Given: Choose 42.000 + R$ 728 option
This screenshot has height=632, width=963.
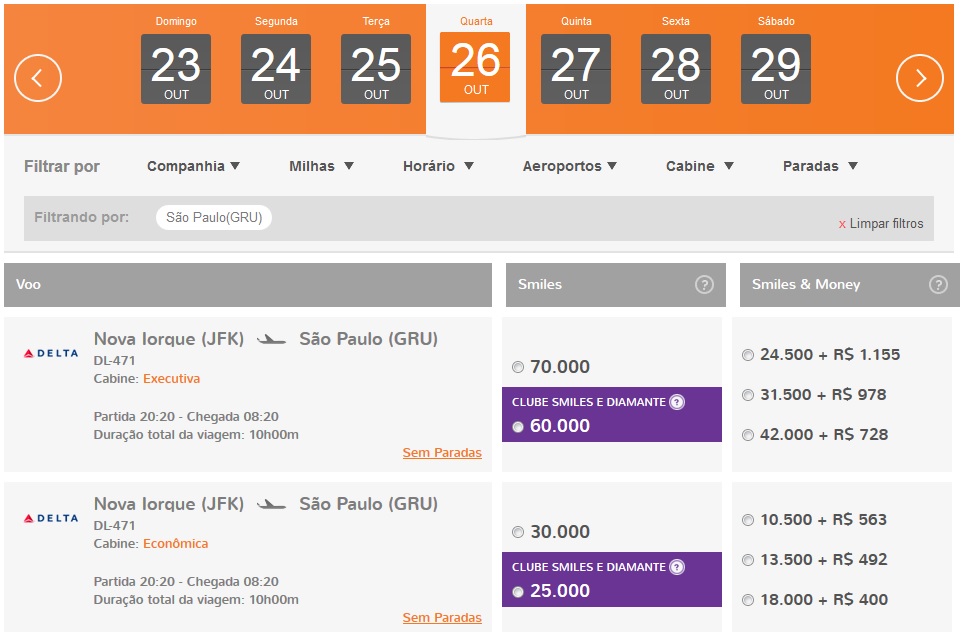Looking at the screenshot, I should click(x=747, y=435).
